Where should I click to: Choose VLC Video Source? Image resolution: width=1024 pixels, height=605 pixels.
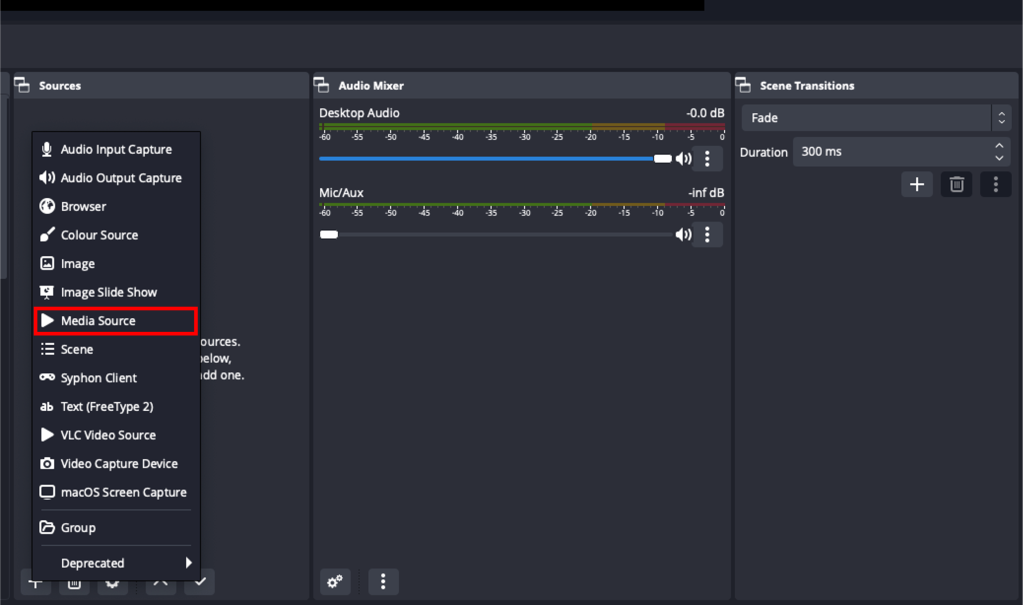[116, 435]
